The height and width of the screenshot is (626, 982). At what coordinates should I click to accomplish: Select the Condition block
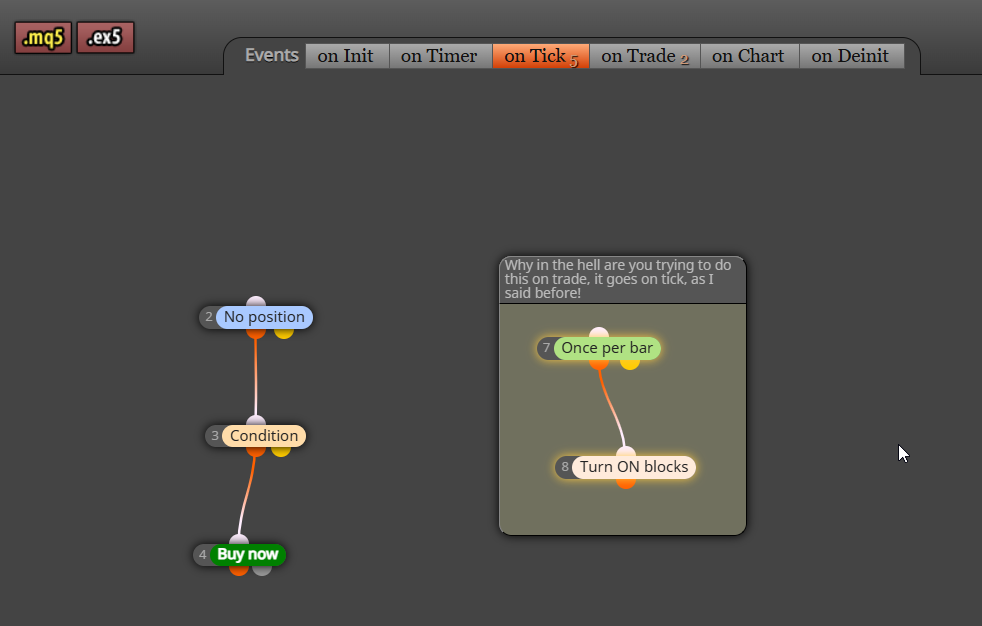point(264,436)
